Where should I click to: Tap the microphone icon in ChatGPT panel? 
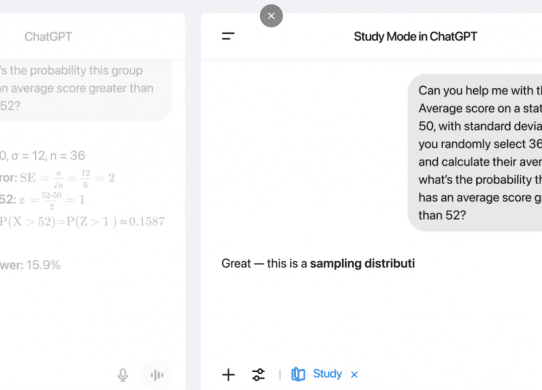pyautogui.click(x=123, y=375)
